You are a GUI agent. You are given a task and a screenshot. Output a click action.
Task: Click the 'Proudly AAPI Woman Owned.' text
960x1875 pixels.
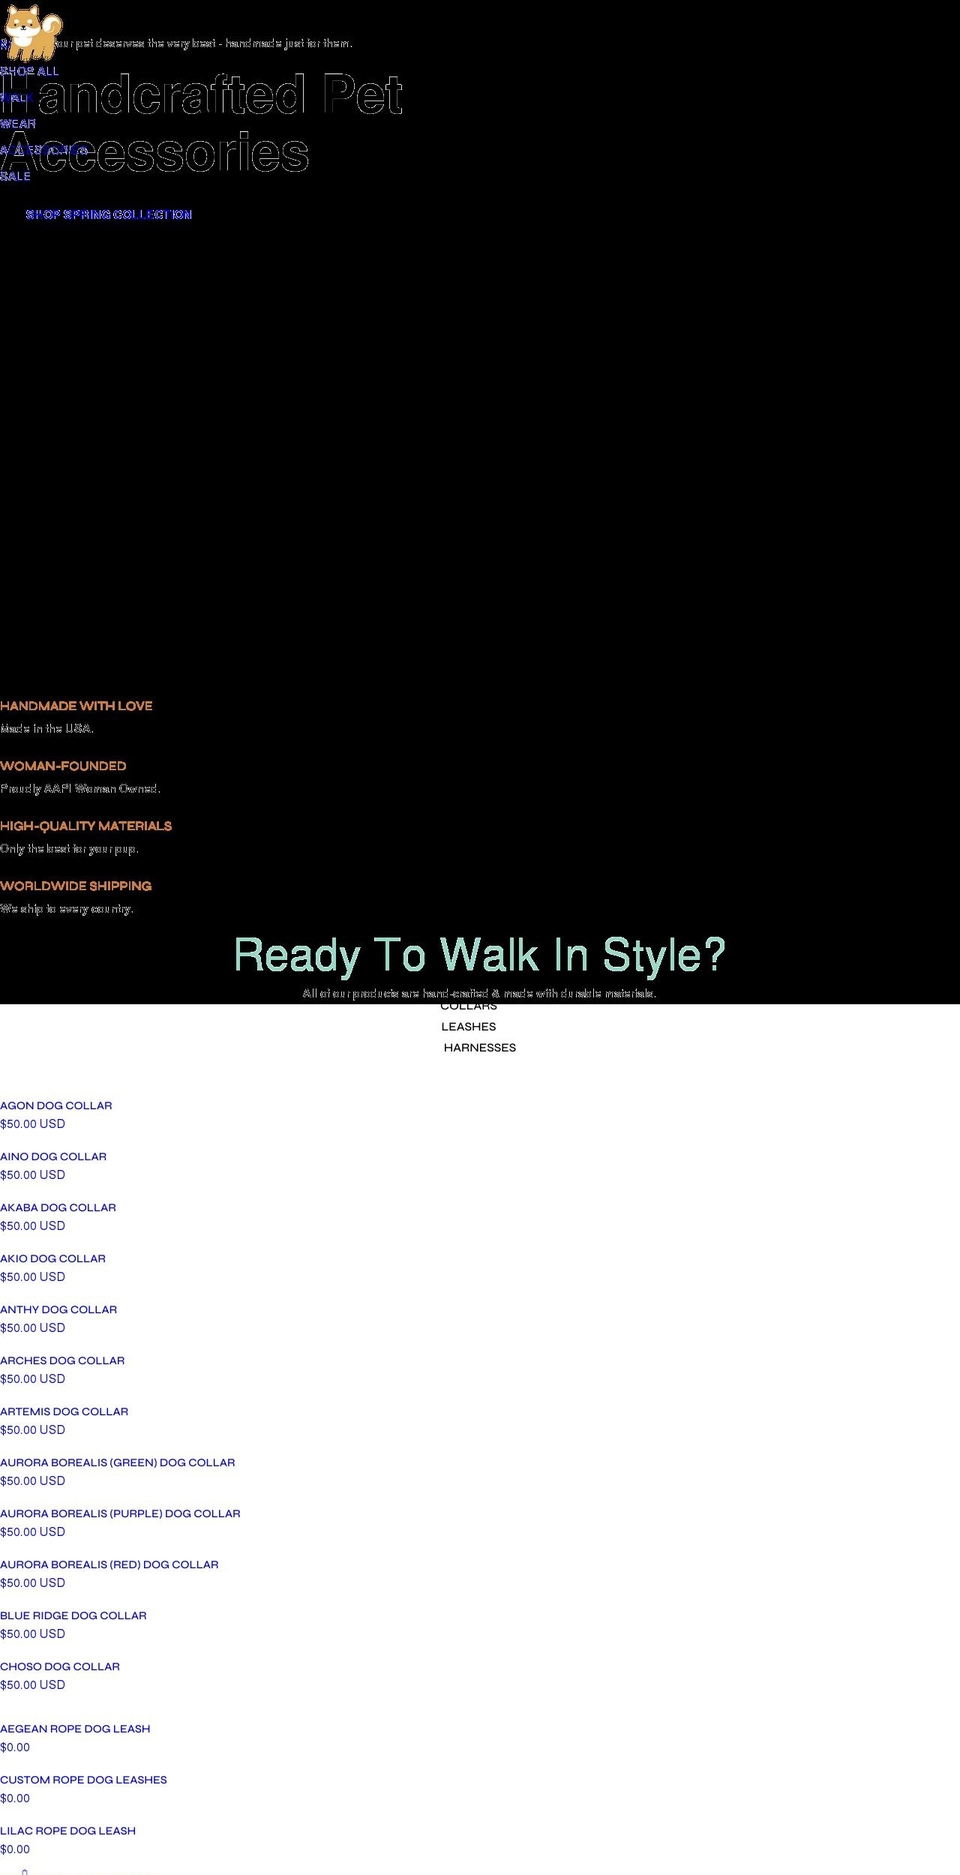click(x=80, y=789)
